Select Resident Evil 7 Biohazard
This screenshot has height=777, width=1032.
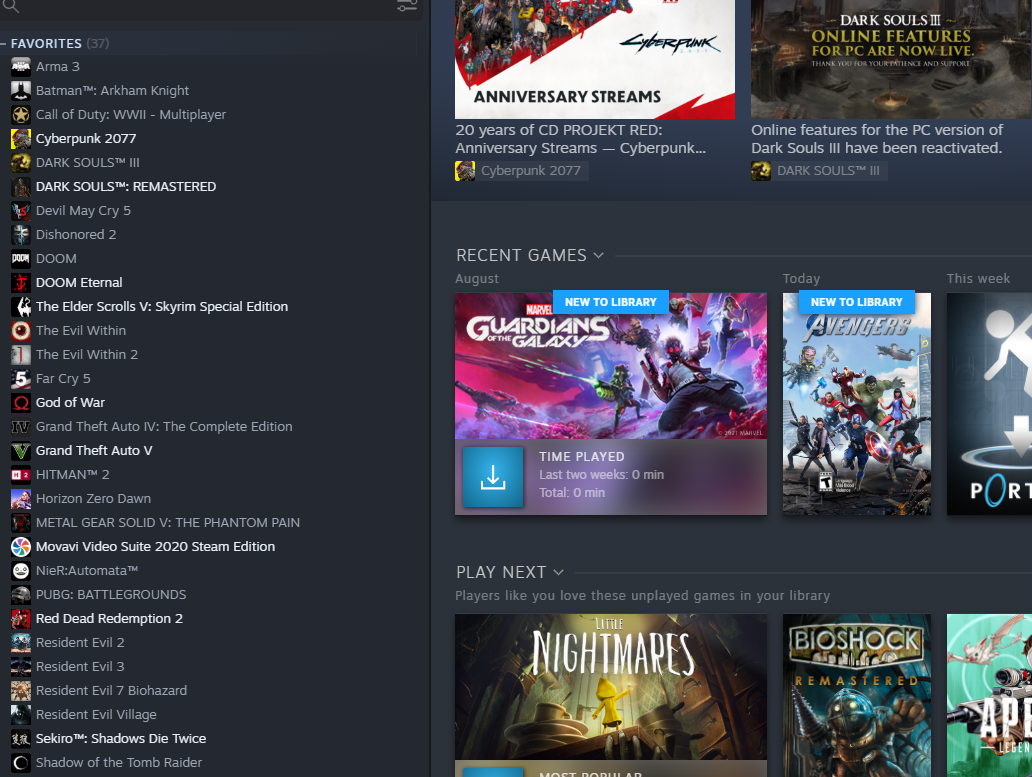[111, 691]
